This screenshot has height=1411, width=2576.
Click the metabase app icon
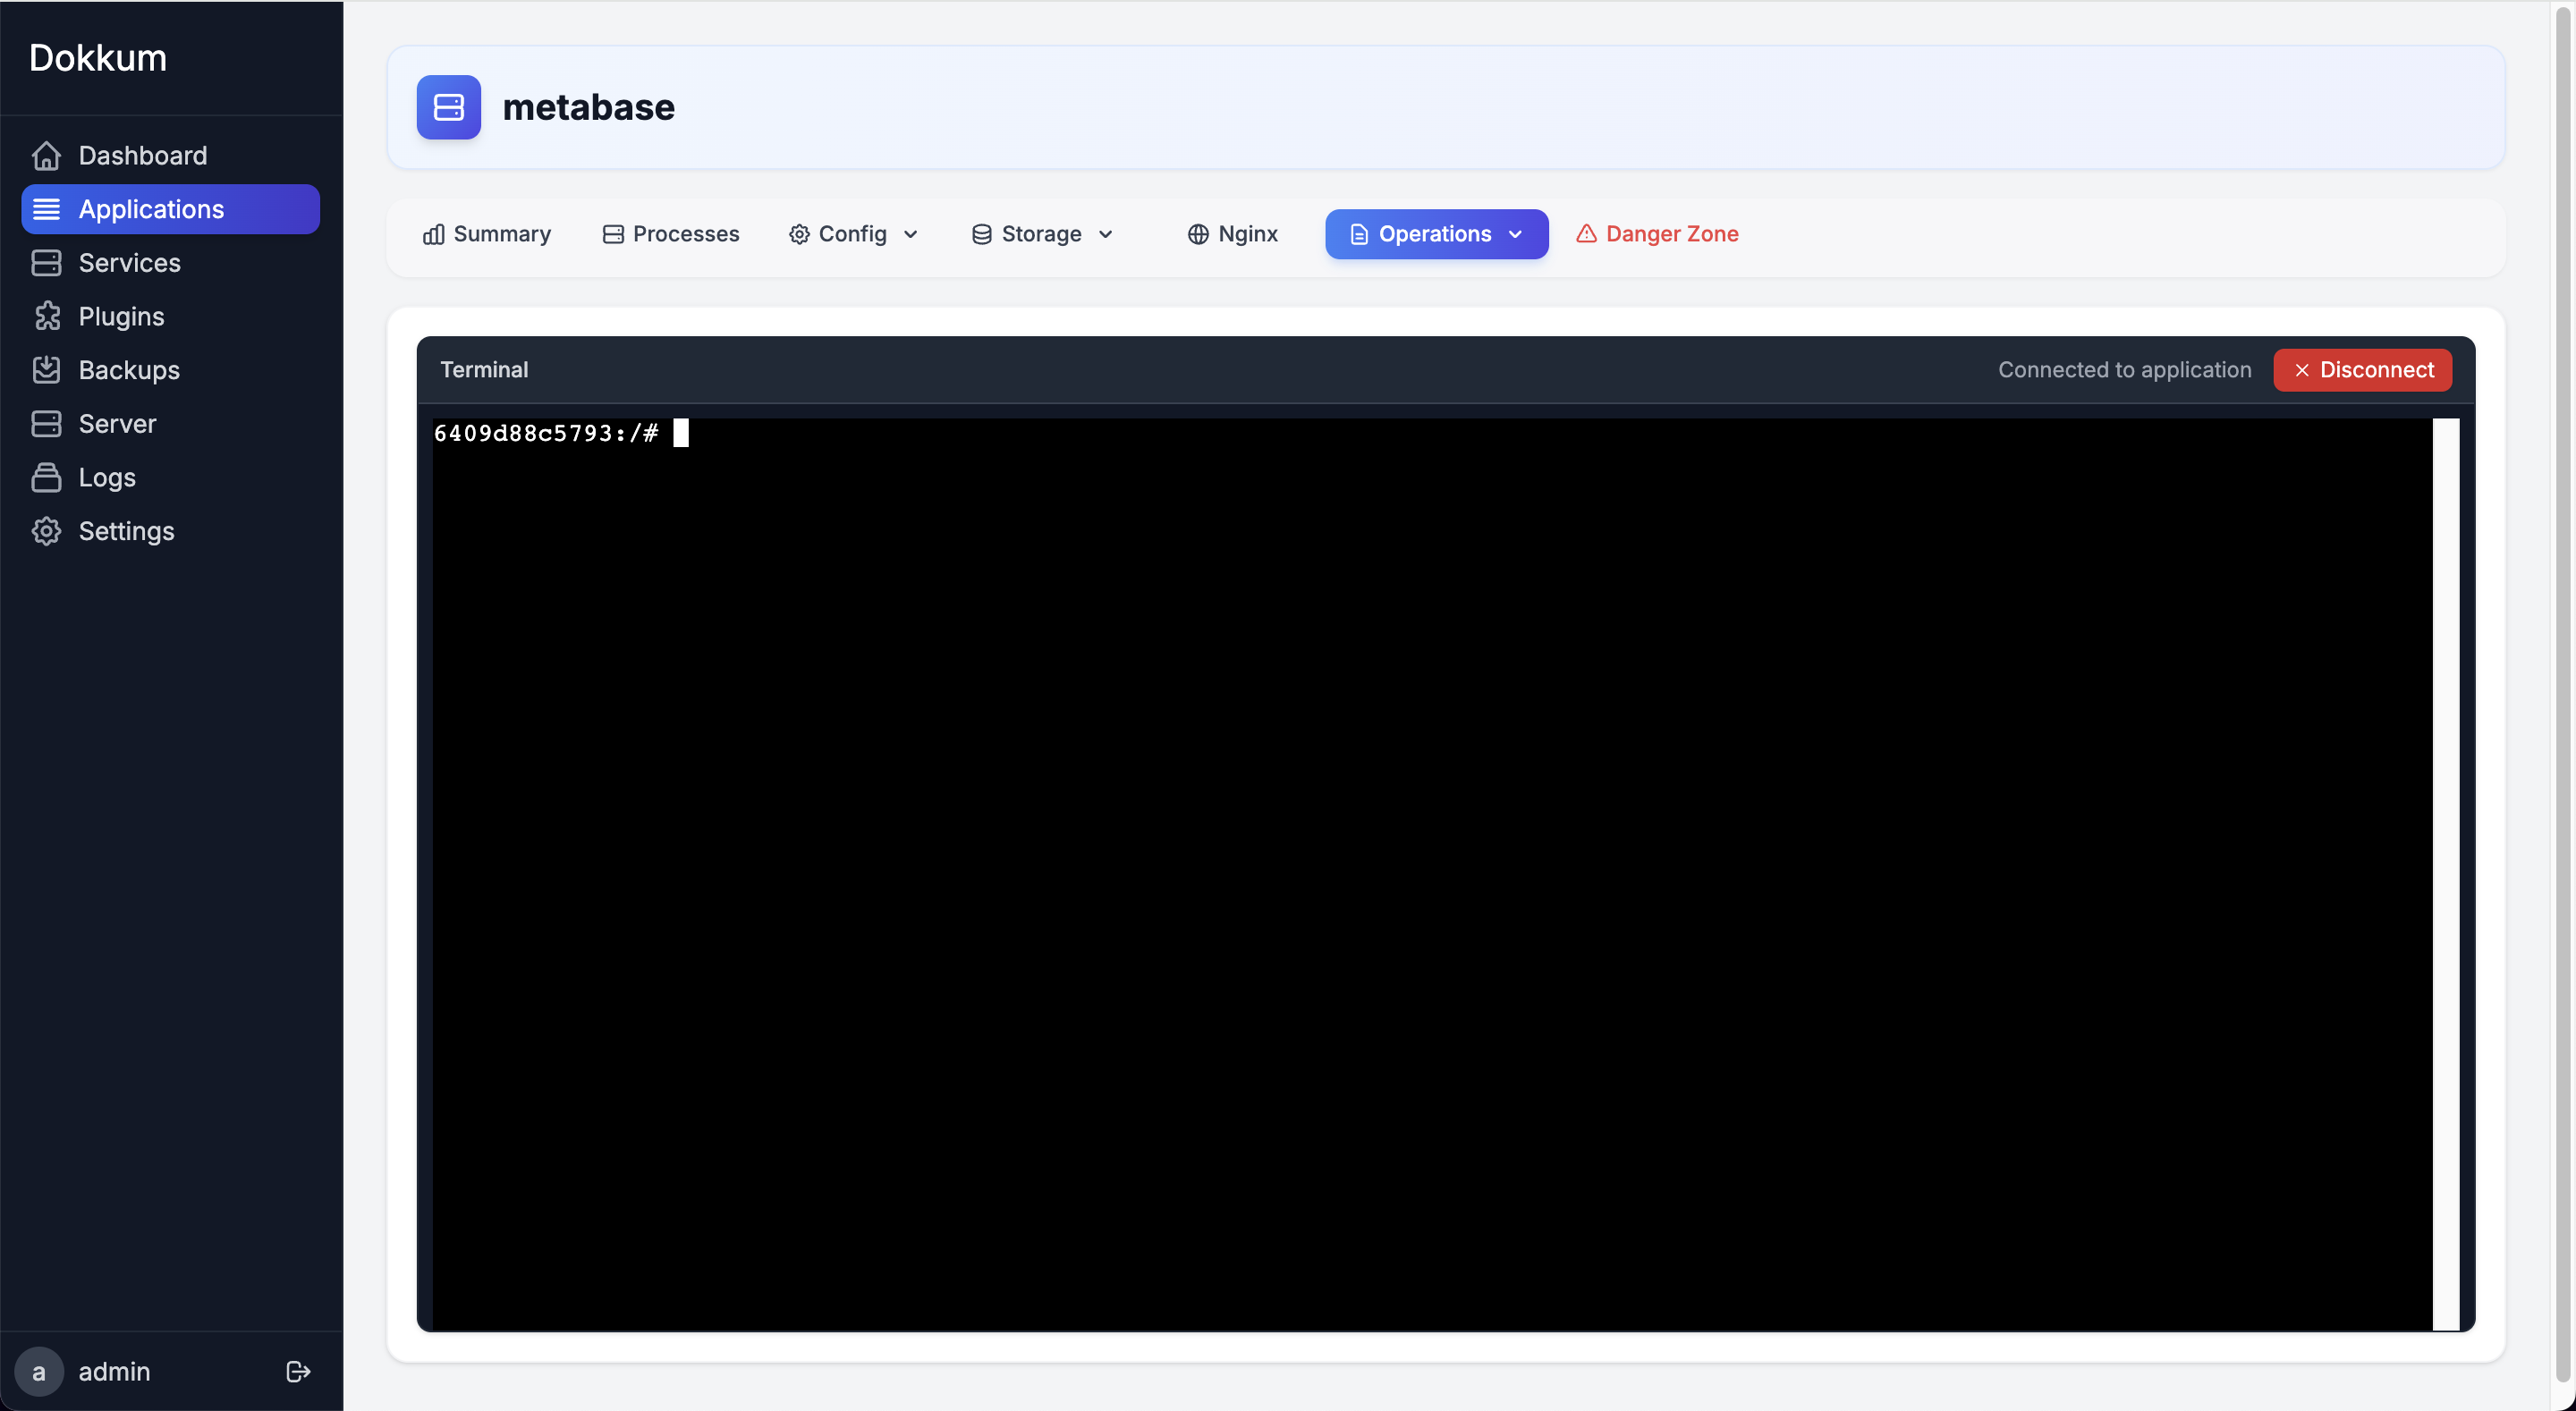point(448,107)
